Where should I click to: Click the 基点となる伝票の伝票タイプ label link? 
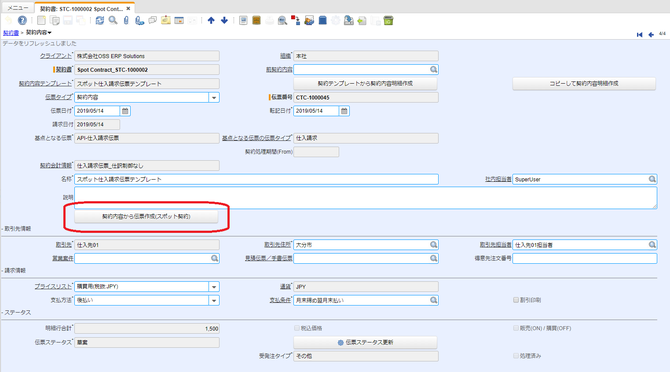256,138
